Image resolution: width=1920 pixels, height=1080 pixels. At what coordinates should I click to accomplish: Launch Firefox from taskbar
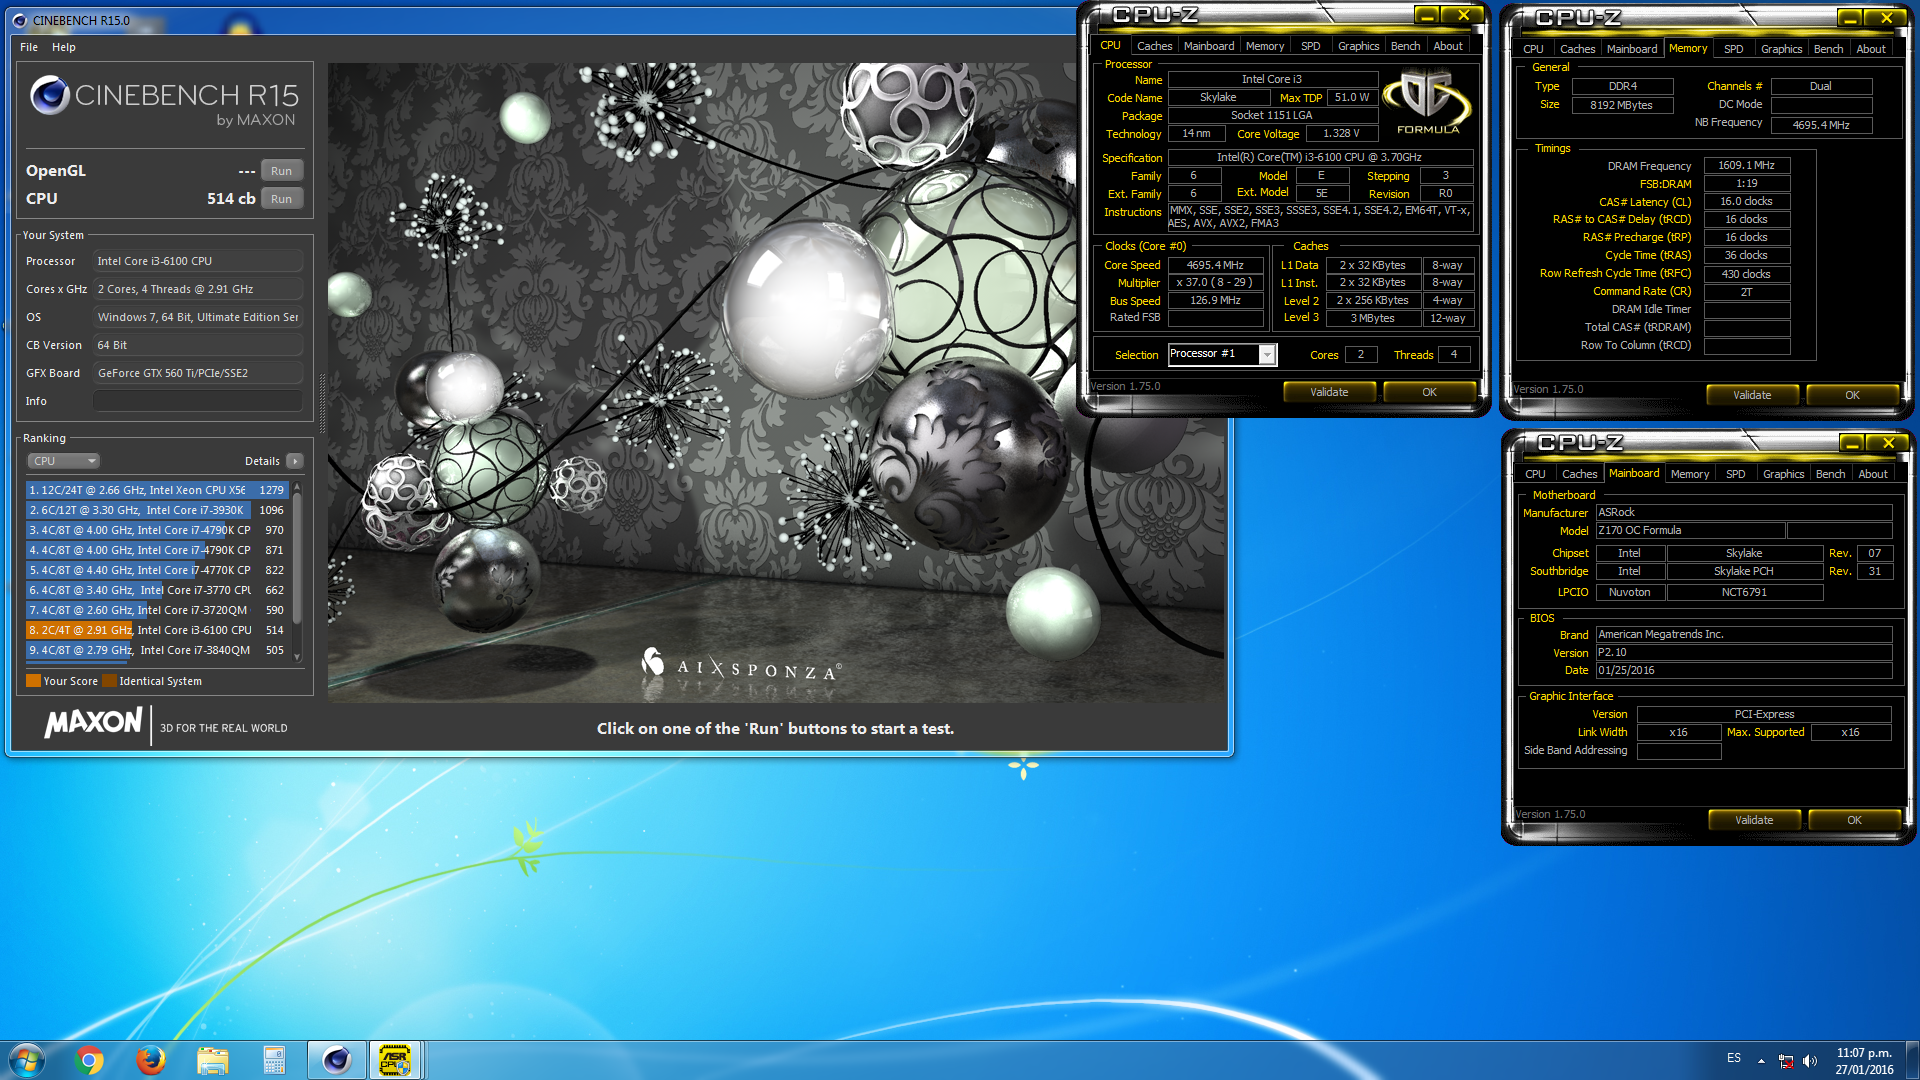click(151, 1060)
